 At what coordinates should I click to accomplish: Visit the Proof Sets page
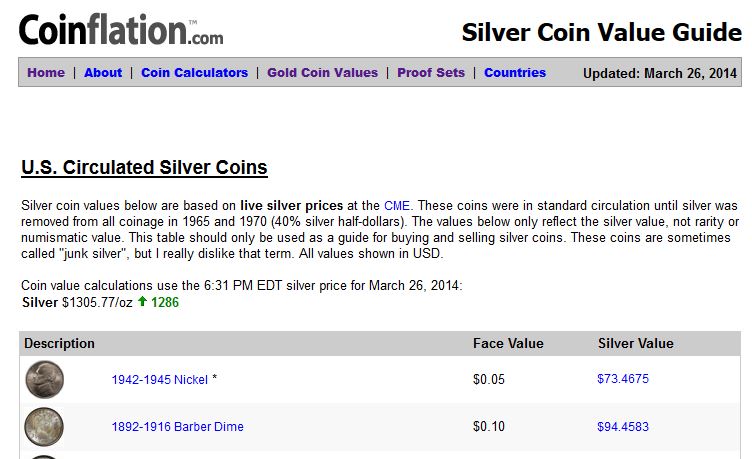pyautogui.click(x=431, y=72)
